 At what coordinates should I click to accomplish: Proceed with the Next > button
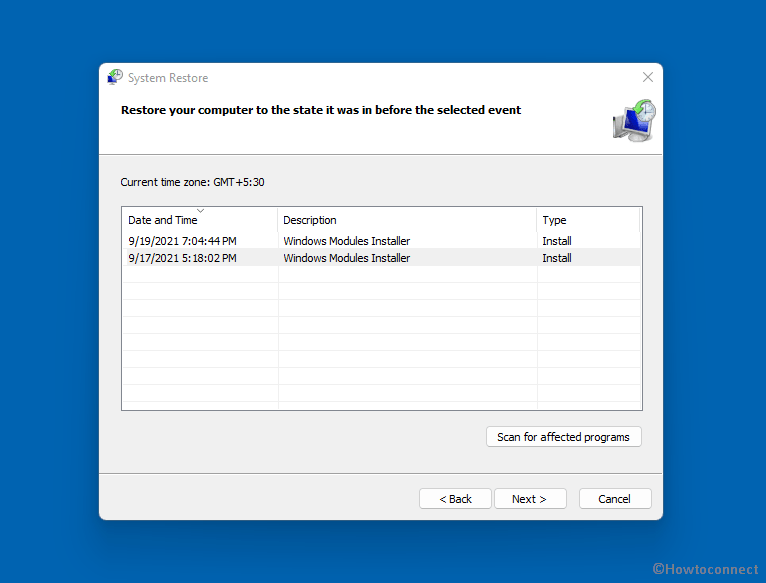(530, 499)
